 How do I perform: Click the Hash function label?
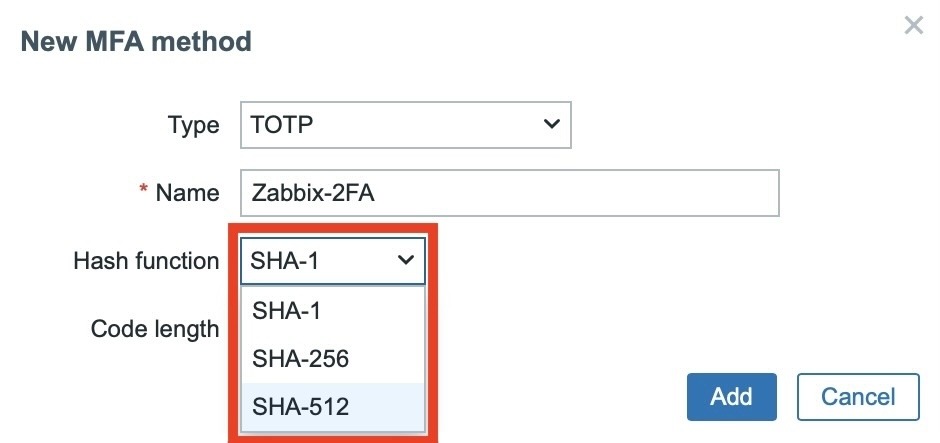(146, 261)
